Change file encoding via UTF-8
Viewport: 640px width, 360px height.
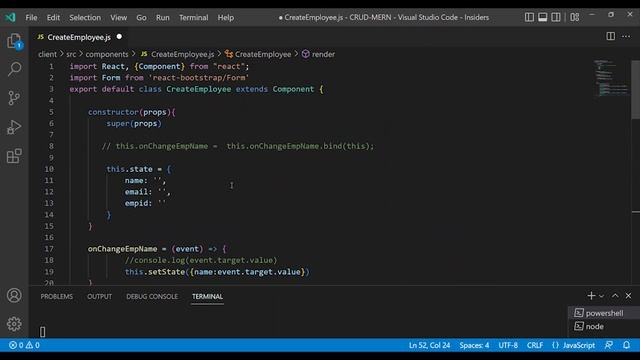508,345
